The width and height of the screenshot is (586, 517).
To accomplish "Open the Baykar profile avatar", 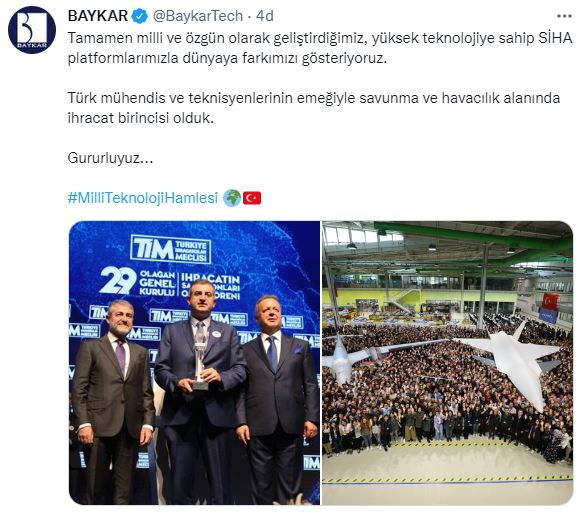I will coord(32,30).
